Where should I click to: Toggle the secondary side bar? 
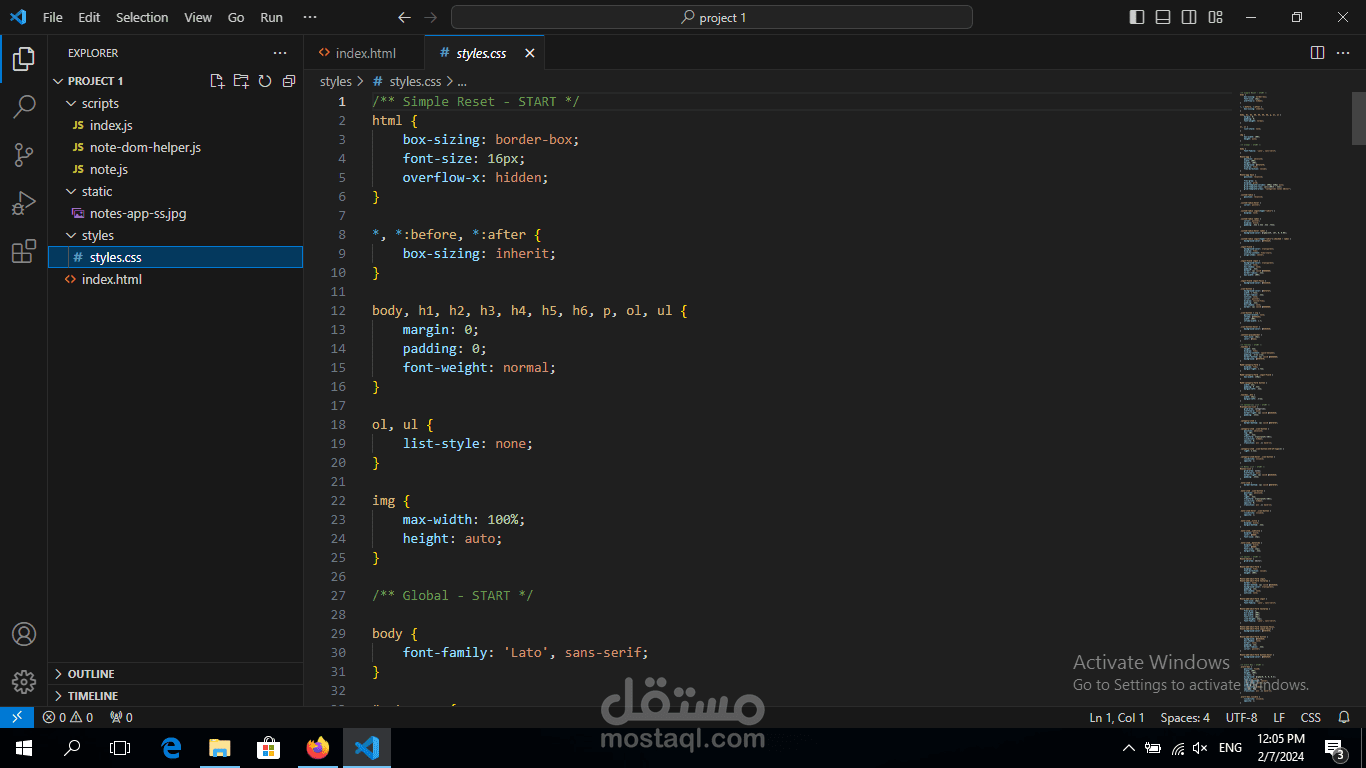(1189, 17)
